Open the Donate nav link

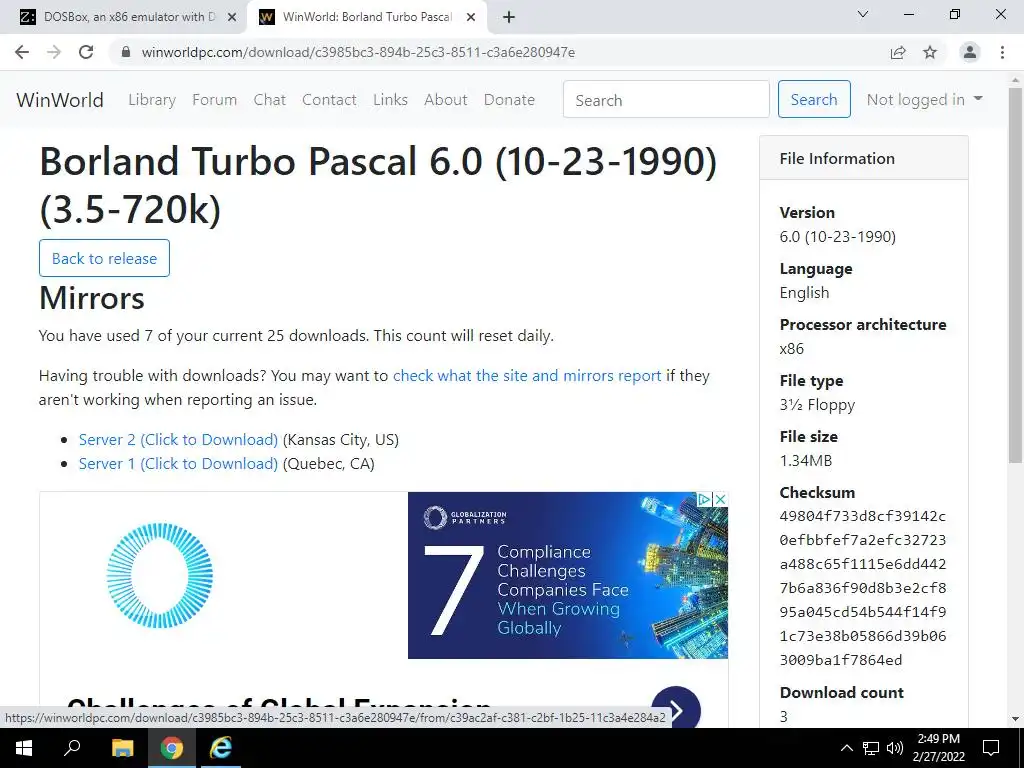click(509, 100)
